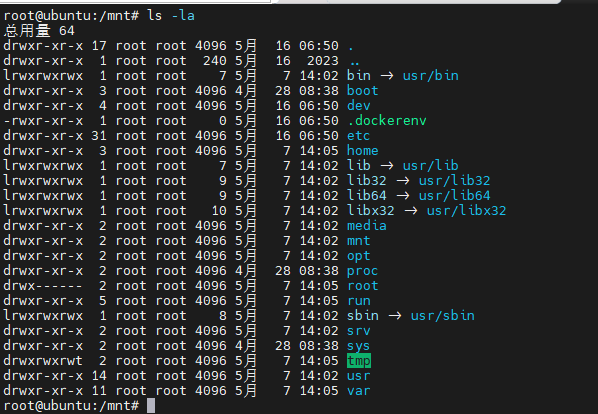Click the terminal cursor at bottom prompt
Image resolution: width=598 pixels, height=414 pixels.
point(151,406)
